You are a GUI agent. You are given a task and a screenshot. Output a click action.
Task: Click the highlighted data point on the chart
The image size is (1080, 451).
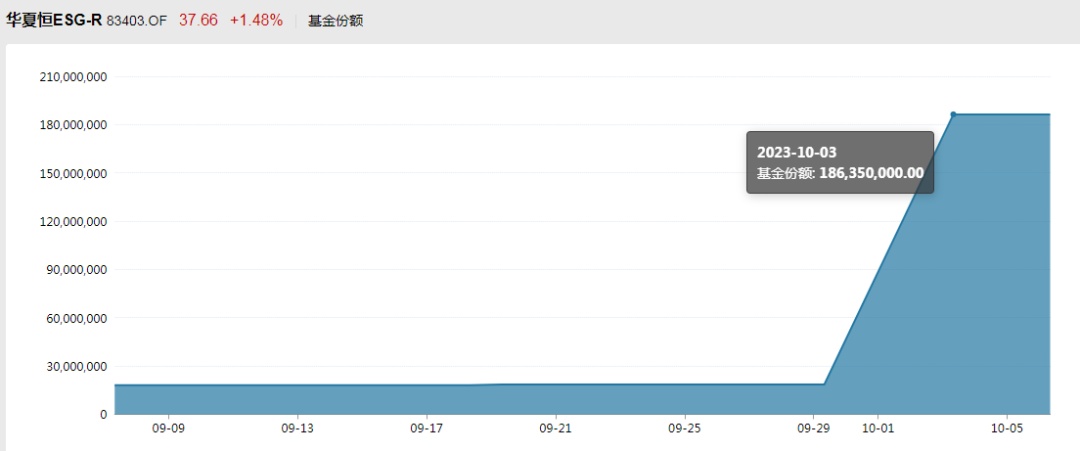(x=953, y=114)
